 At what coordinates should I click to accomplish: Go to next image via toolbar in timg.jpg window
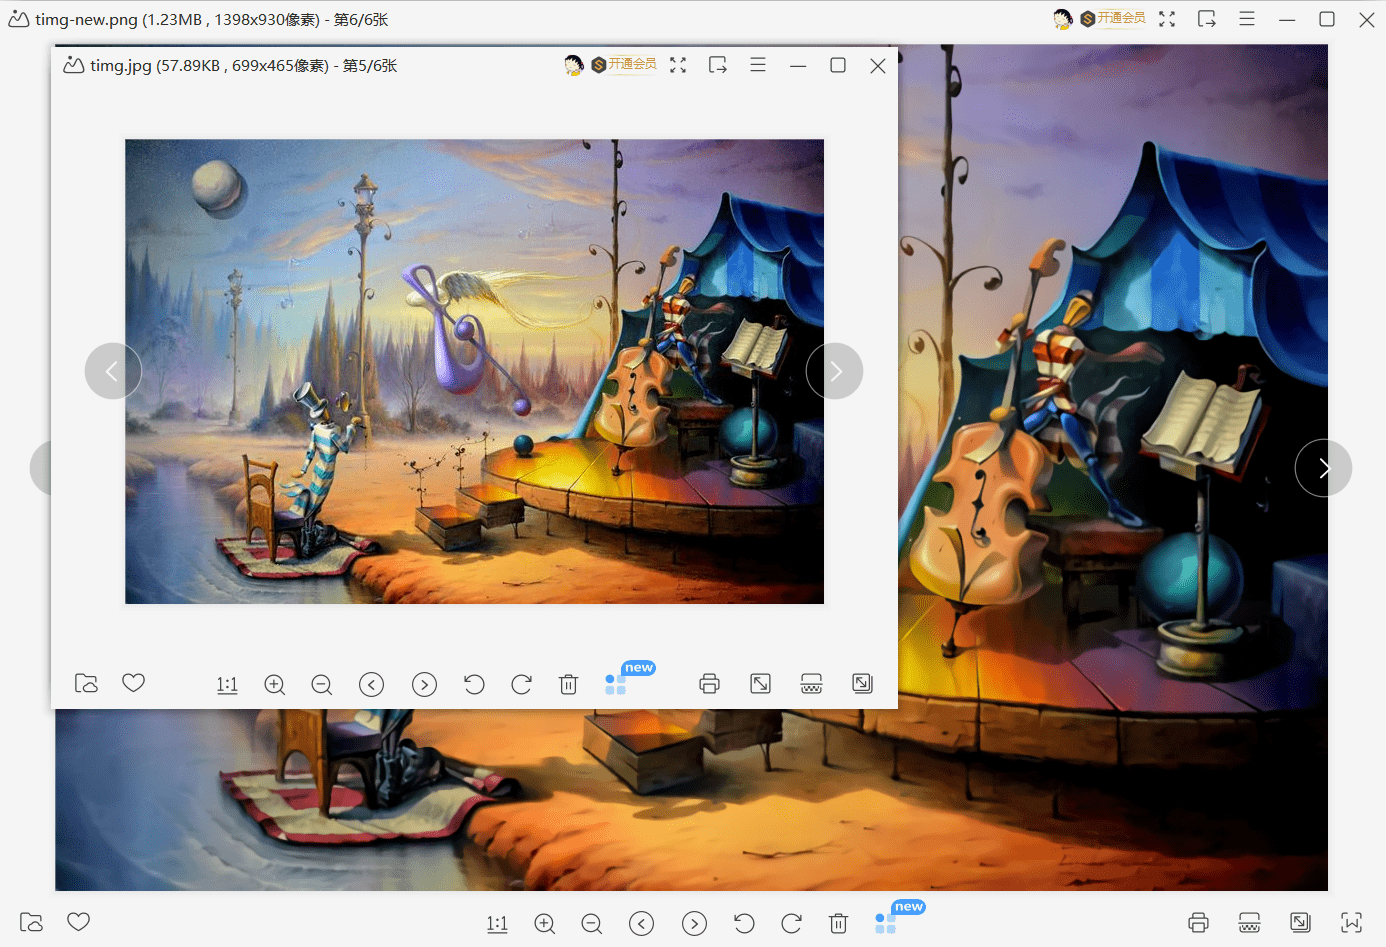[x=425, y=685]
